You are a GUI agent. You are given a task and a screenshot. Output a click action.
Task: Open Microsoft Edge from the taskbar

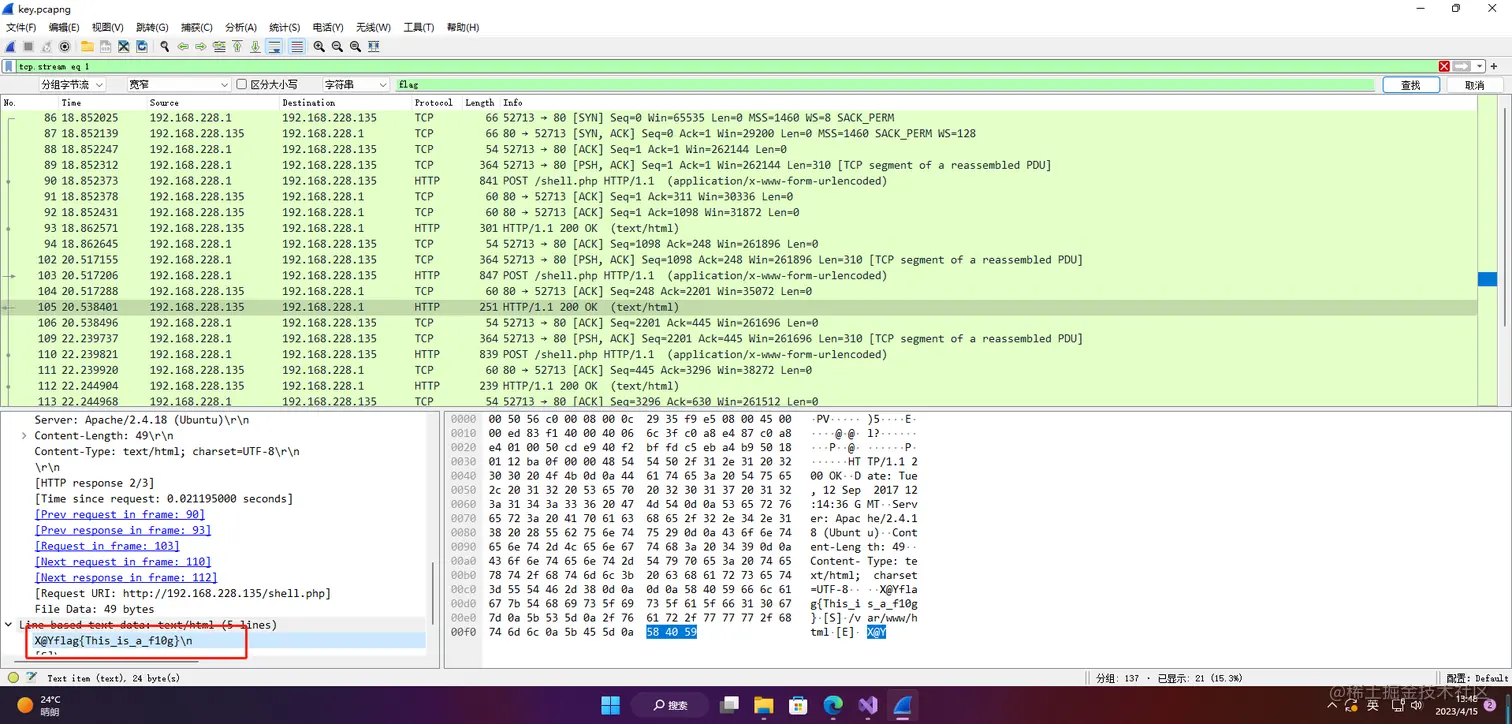coord(833,705)
